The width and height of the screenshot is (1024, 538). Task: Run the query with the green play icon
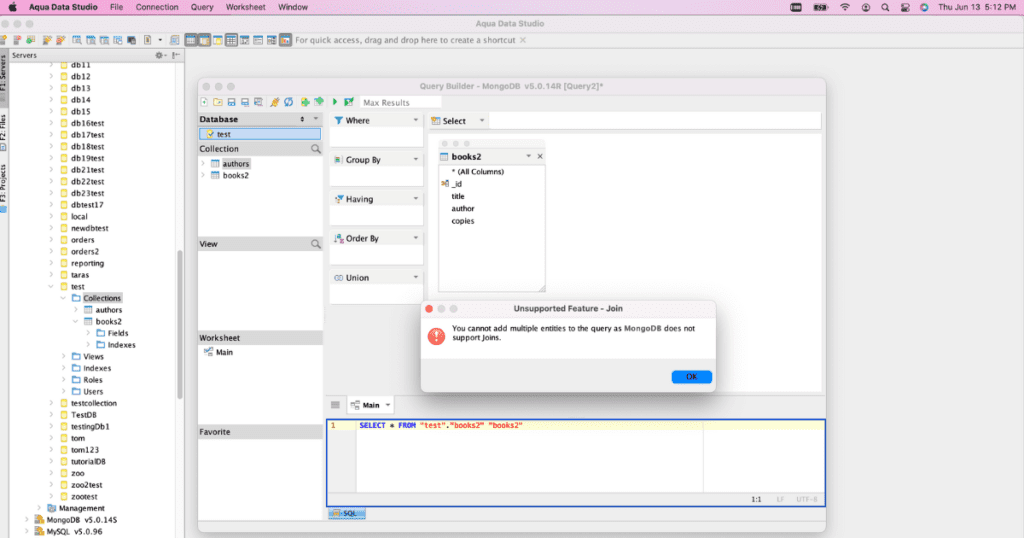335,103
